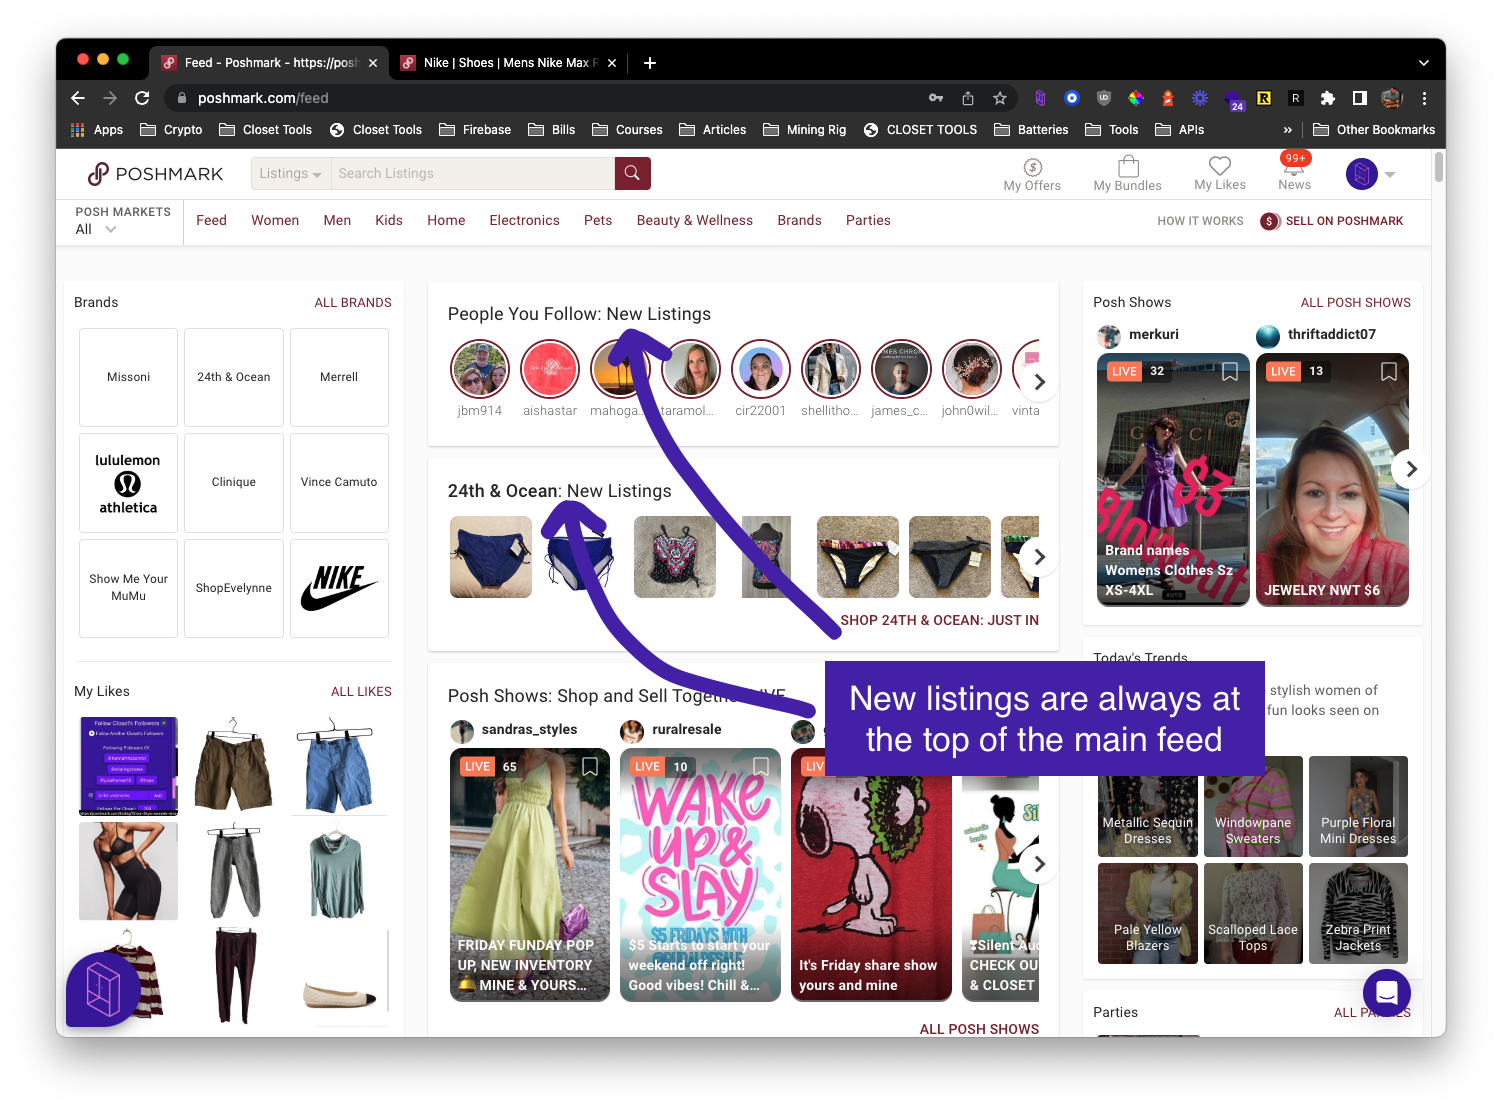Click the purple profile avatar
The width and height of the screenshot is (1502, 1111).
coord(1361,174)
